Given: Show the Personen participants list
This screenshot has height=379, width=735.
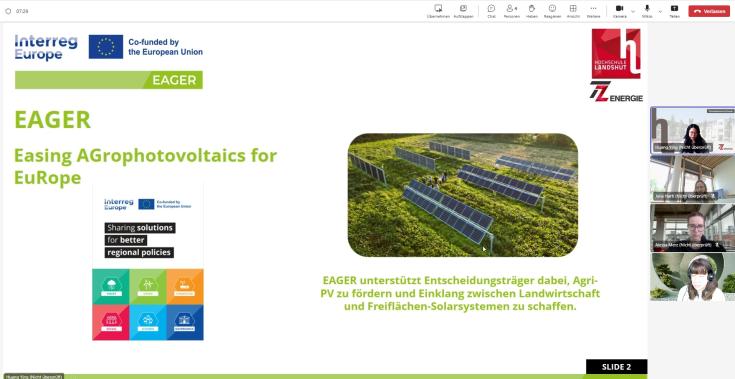Looking at the screenshot, I should pos(511,11).
